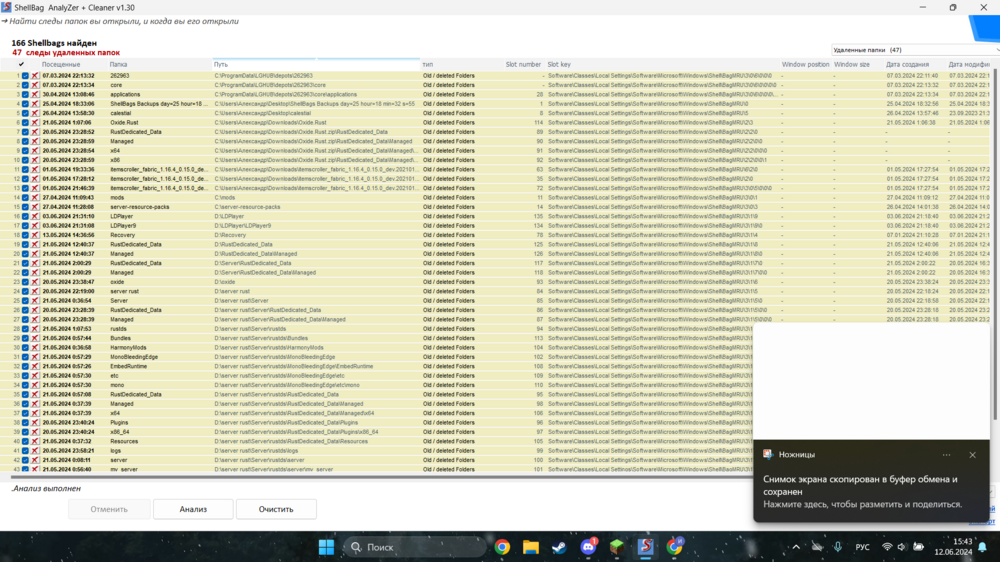Sort by the Посещенные column header
Image resolution: width=1000 pixels, height=562 pixels.
(61, 64)
